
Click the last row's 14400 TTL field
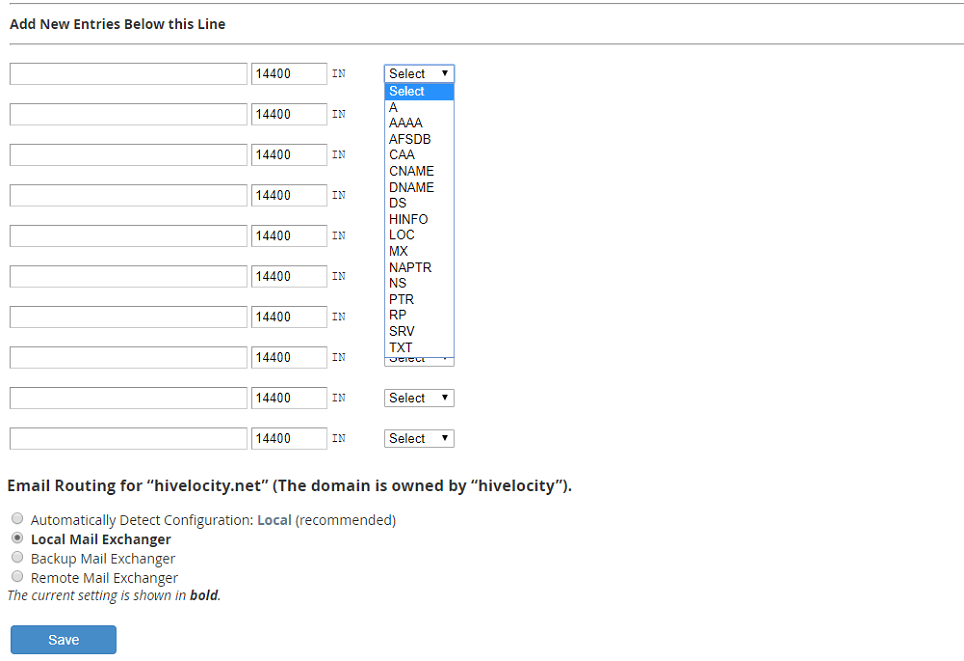288,439
